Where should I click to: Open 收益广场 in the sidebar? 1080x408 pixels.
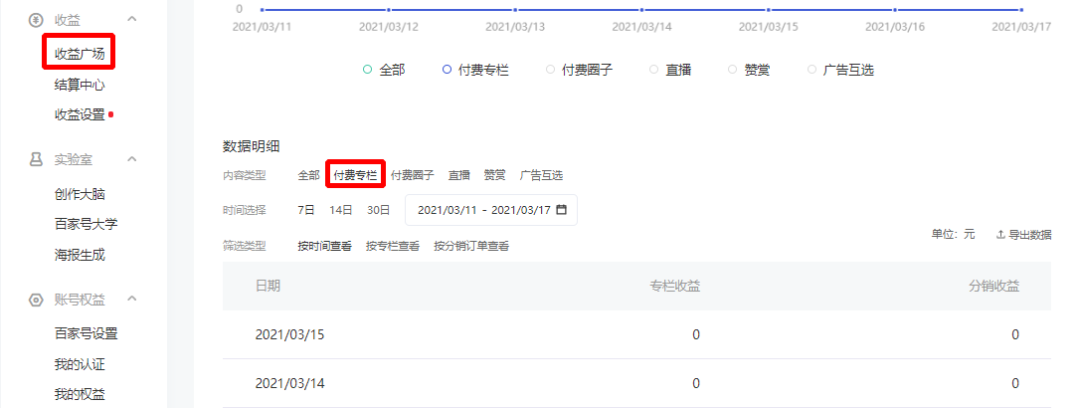tap(79, 54)
